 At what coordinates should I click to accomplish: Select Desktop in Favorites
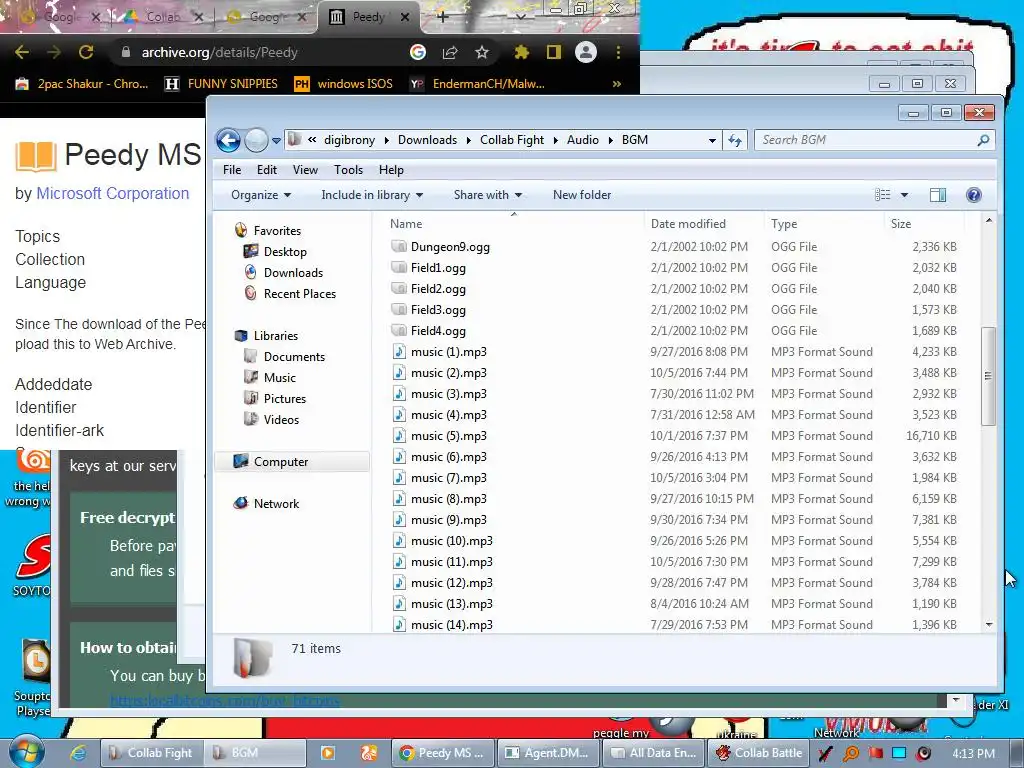[285, 251]
